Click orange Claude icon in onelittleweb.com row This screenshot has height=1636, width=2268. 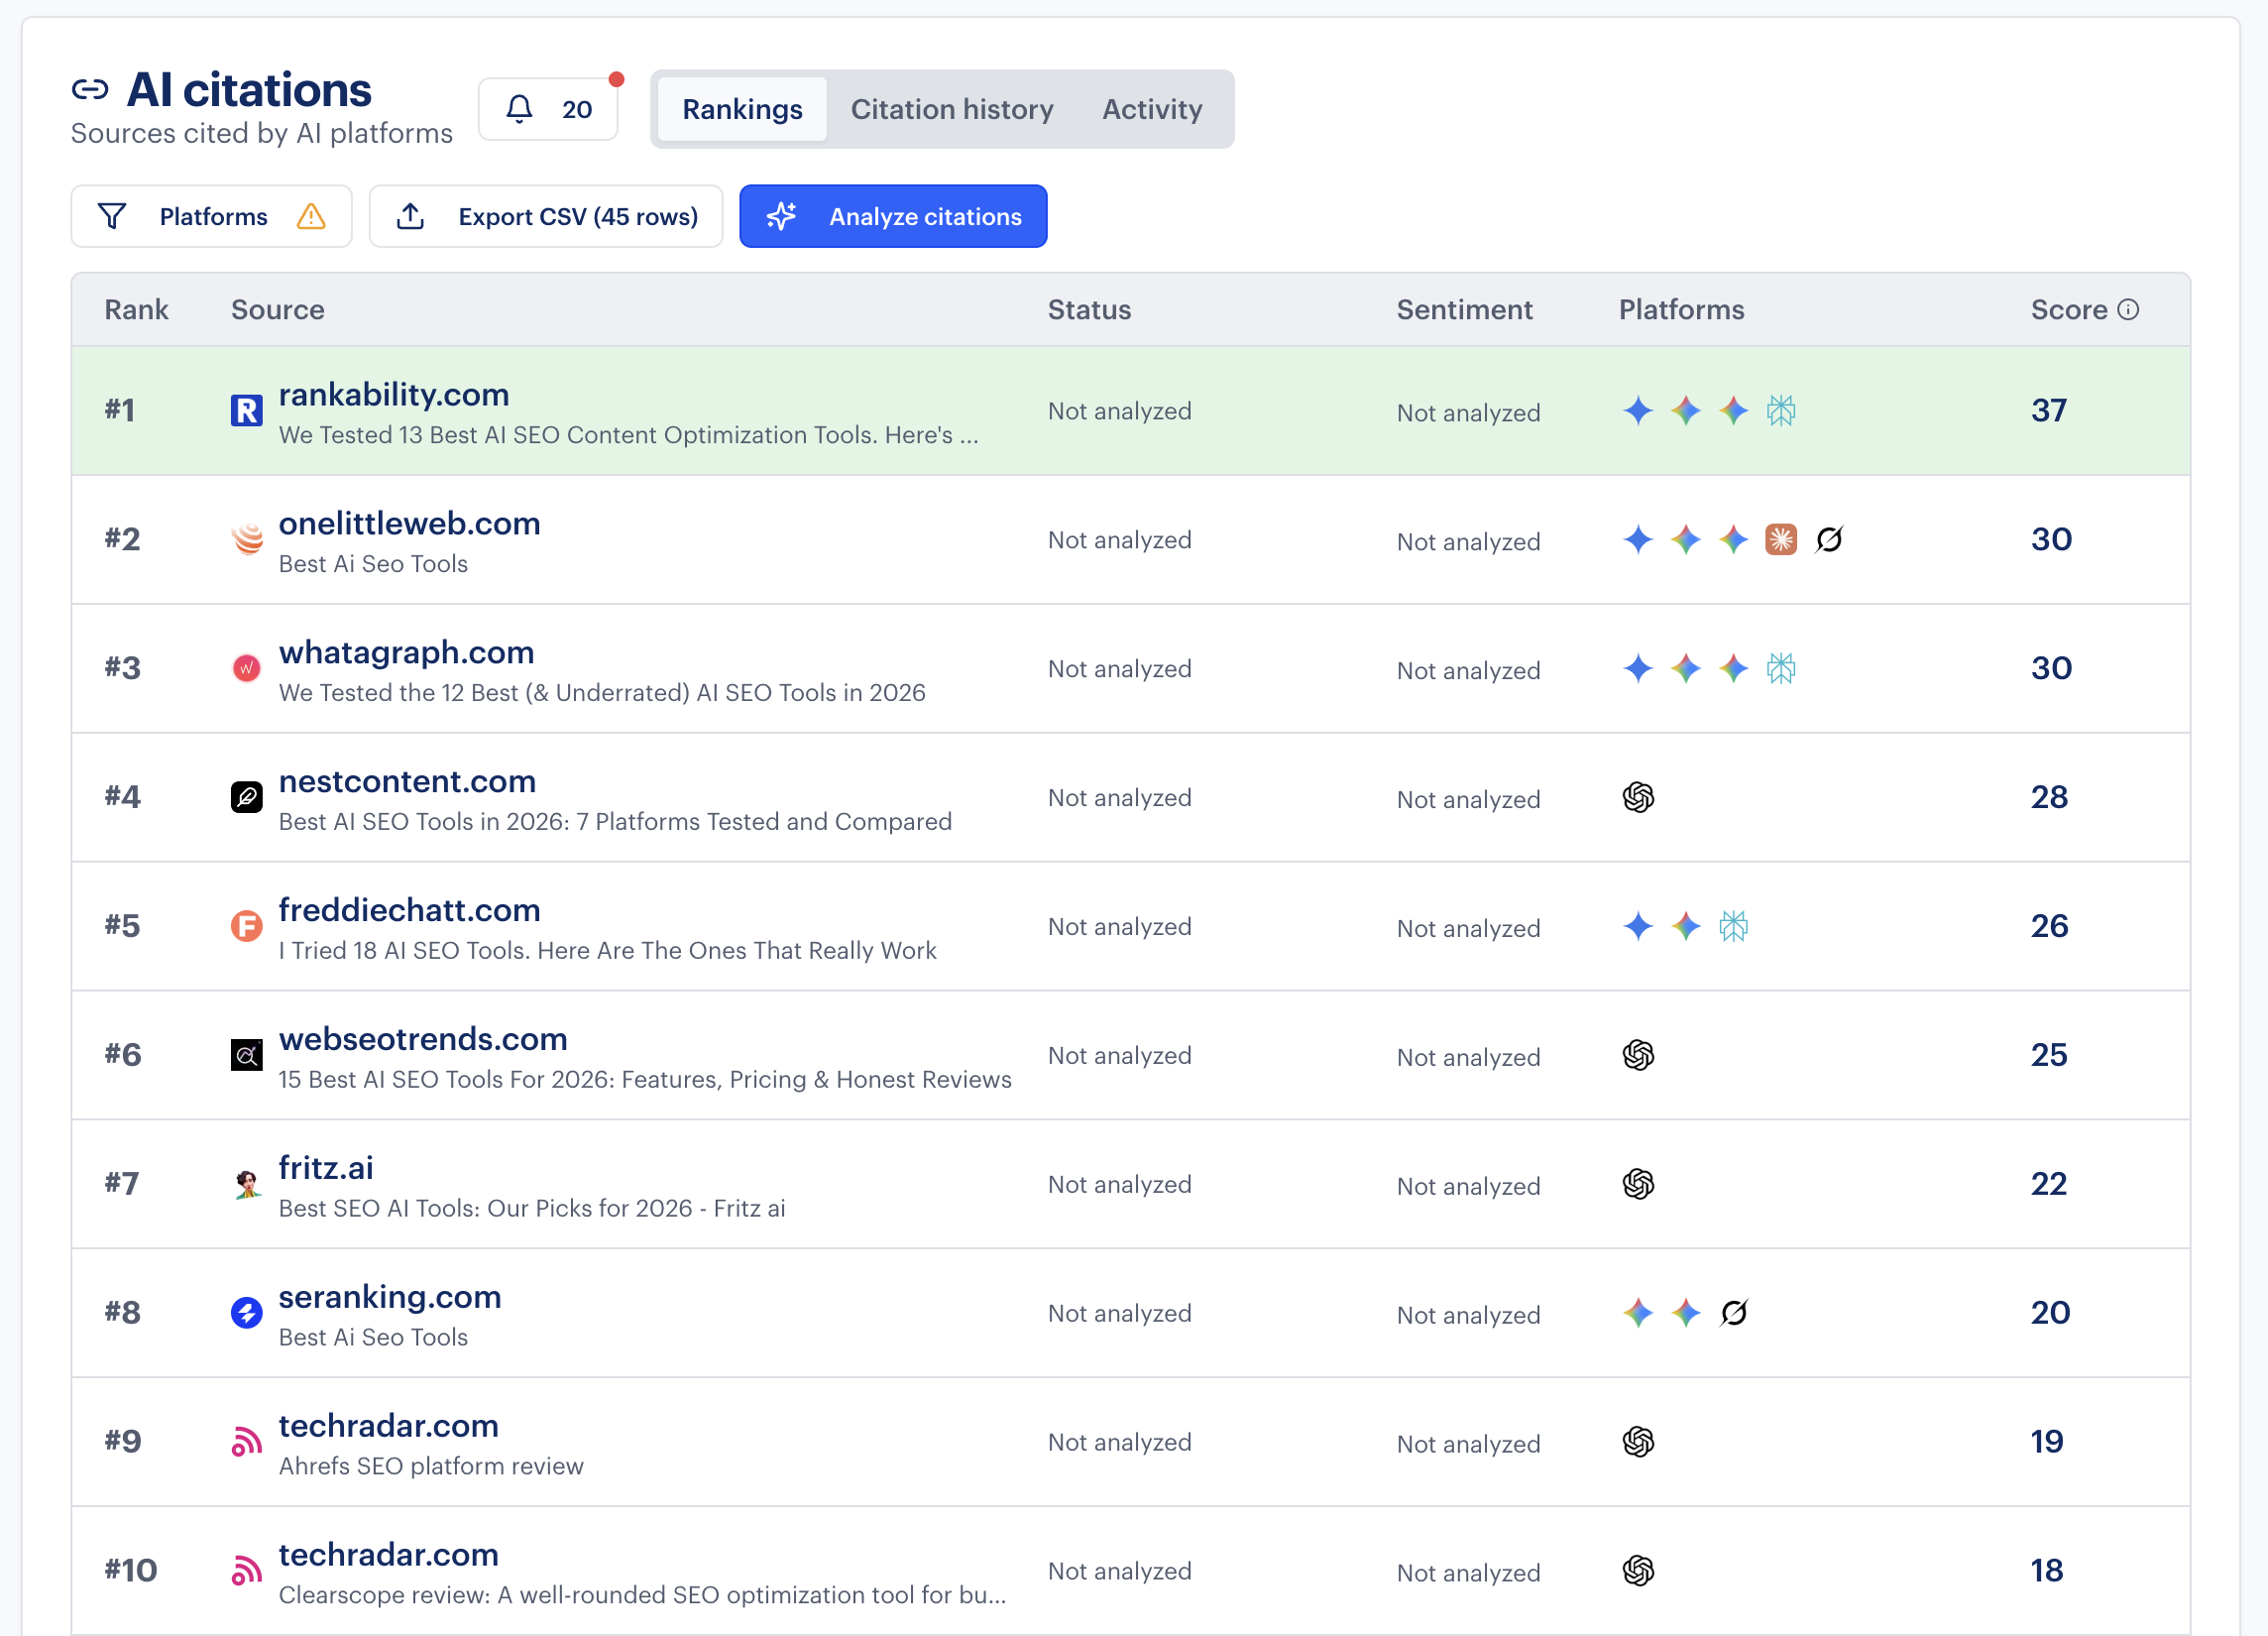coord(1781,539)
